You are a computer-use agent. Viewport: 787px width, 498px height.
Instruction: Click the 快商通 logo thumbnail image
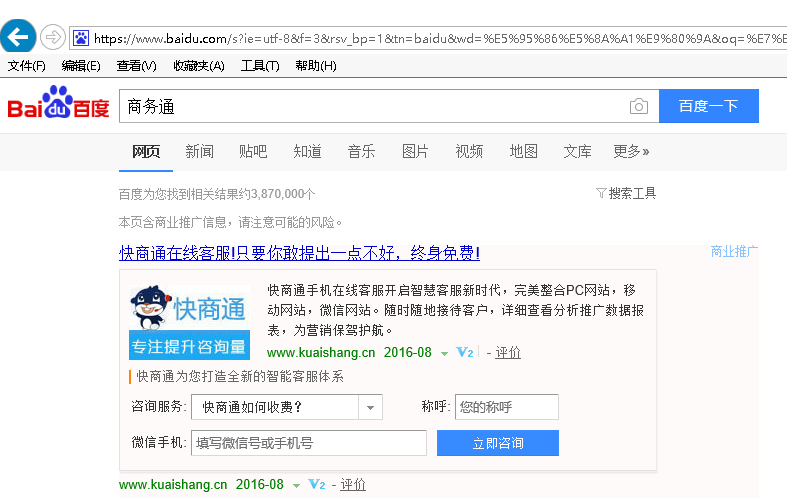point(189,322)
